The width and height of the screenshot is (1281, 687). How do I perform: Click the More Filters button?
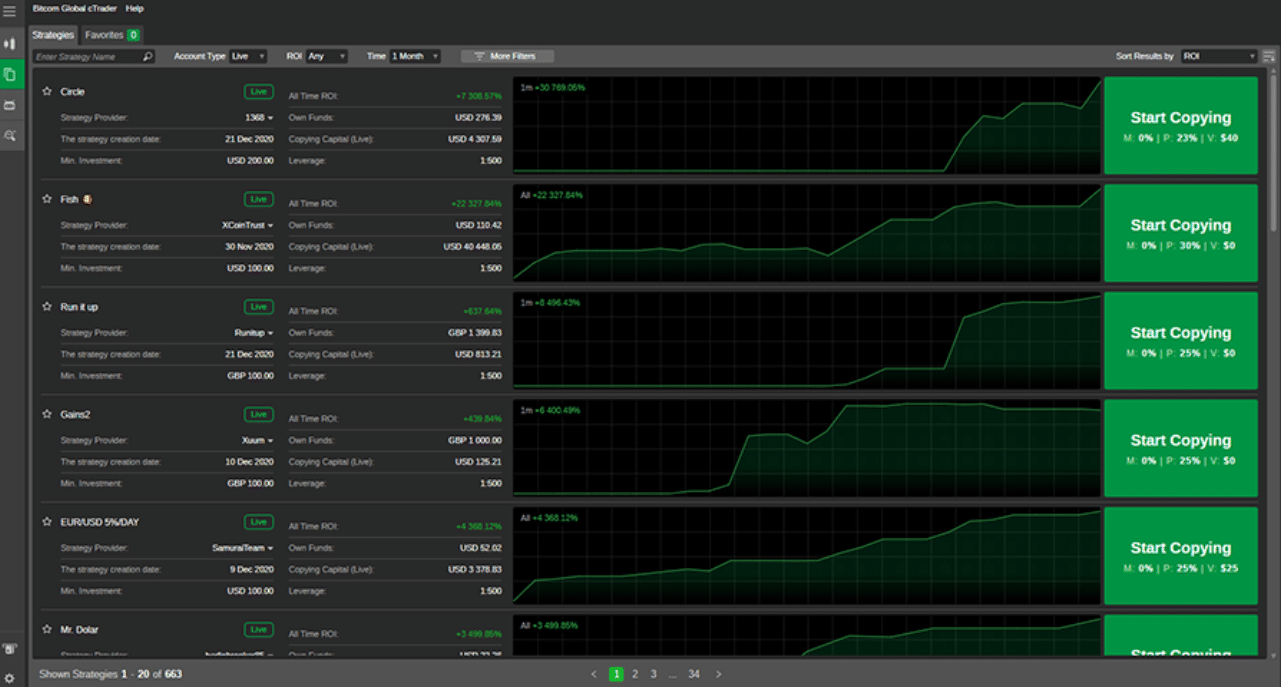[506, 57]
